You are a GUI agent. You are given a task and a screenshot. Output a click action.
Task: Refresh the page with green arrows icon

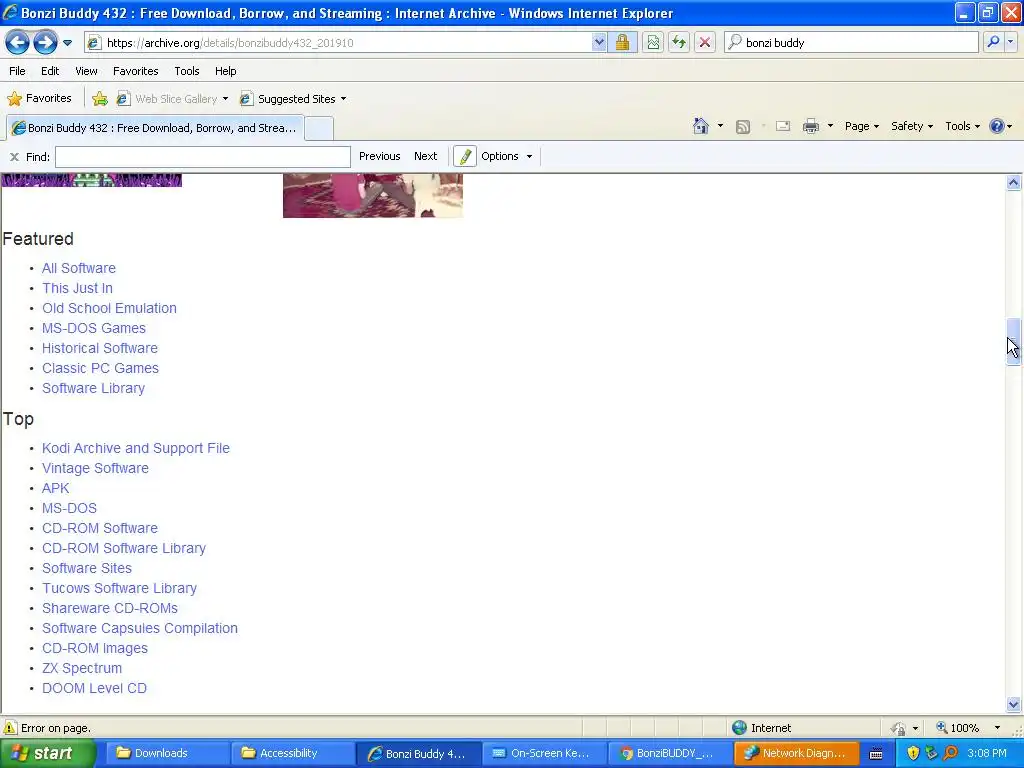click(x=679, y=42)
